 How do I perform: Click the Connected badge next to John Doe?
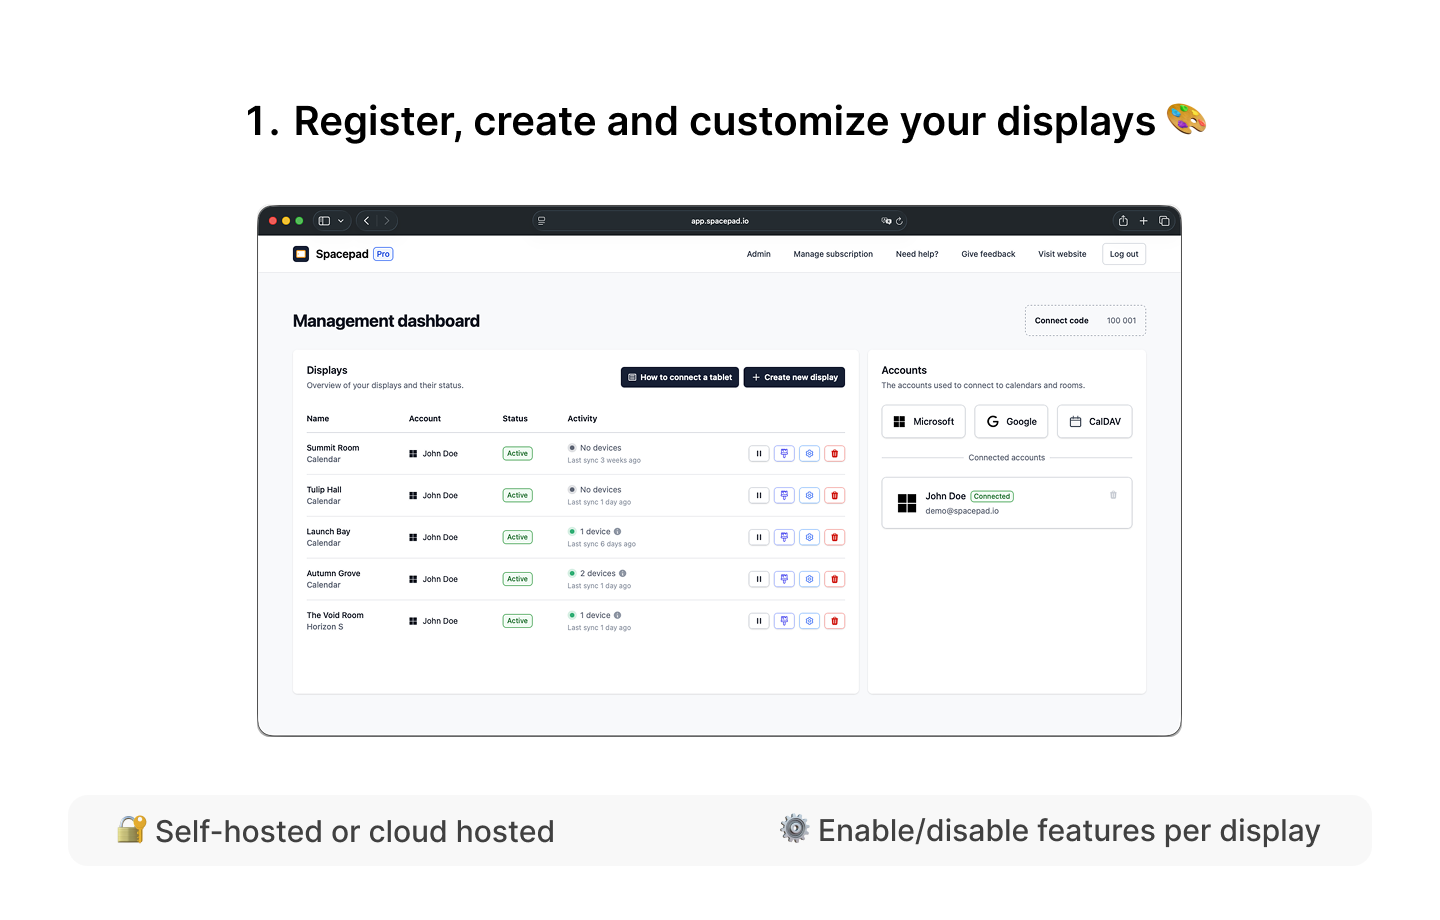[992, 496]
